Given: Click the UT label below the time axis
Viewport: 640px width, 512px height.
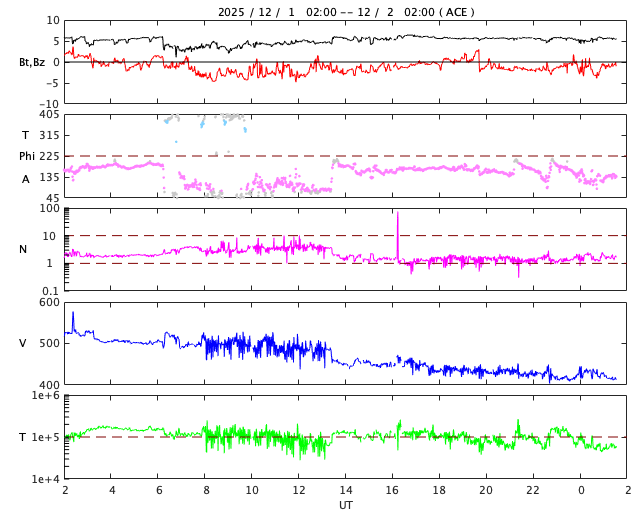Looking at the screenshot, I should [x=346, y=505].
